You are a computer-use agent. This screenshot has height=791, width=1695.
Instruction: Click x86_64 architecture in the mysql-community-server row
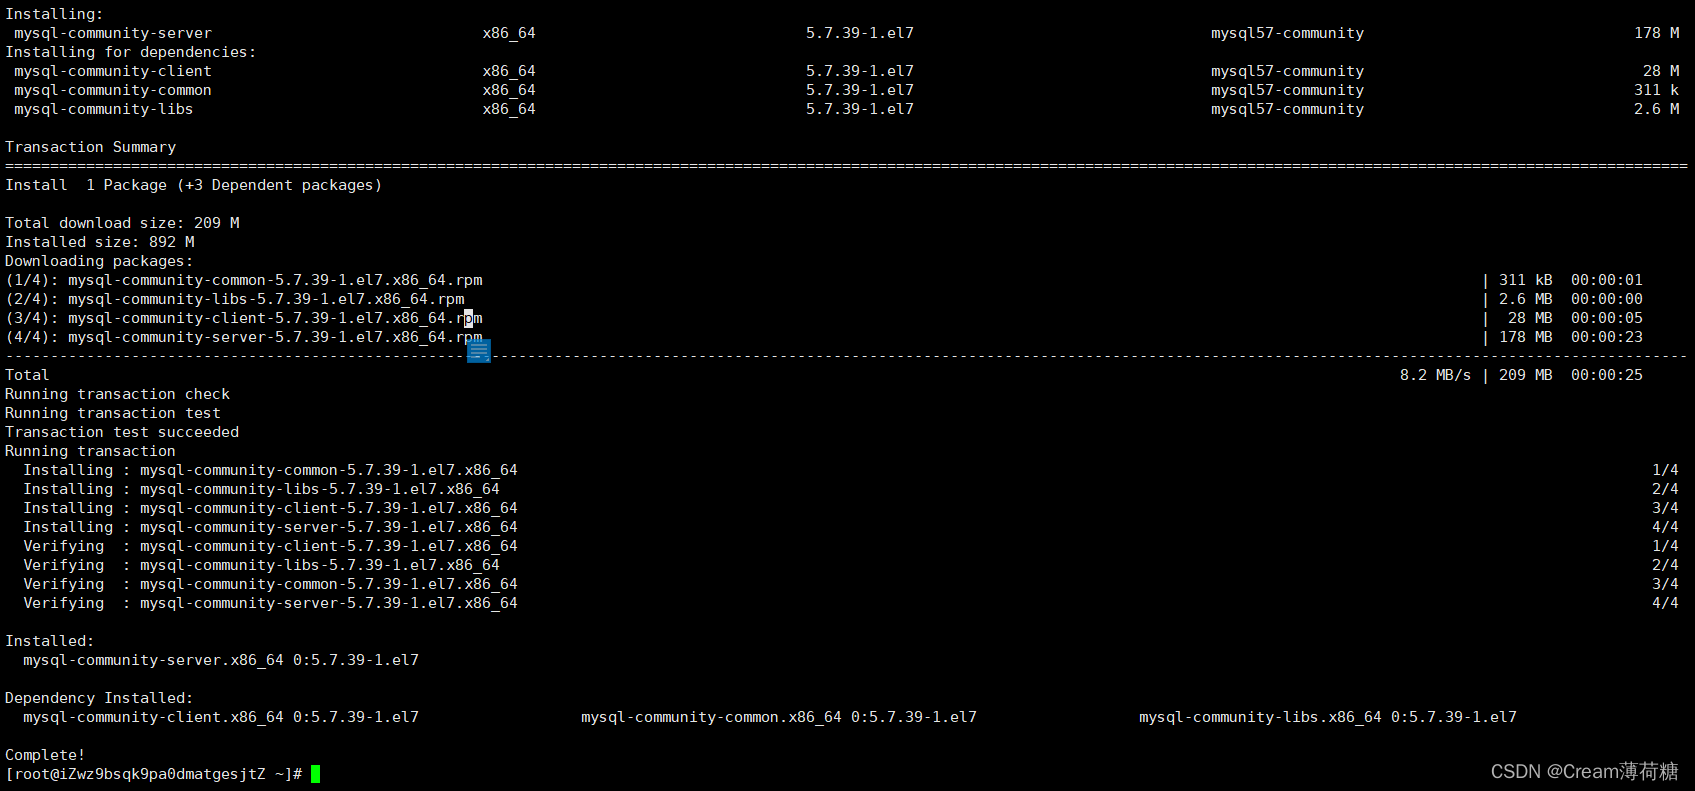[509, 33]
